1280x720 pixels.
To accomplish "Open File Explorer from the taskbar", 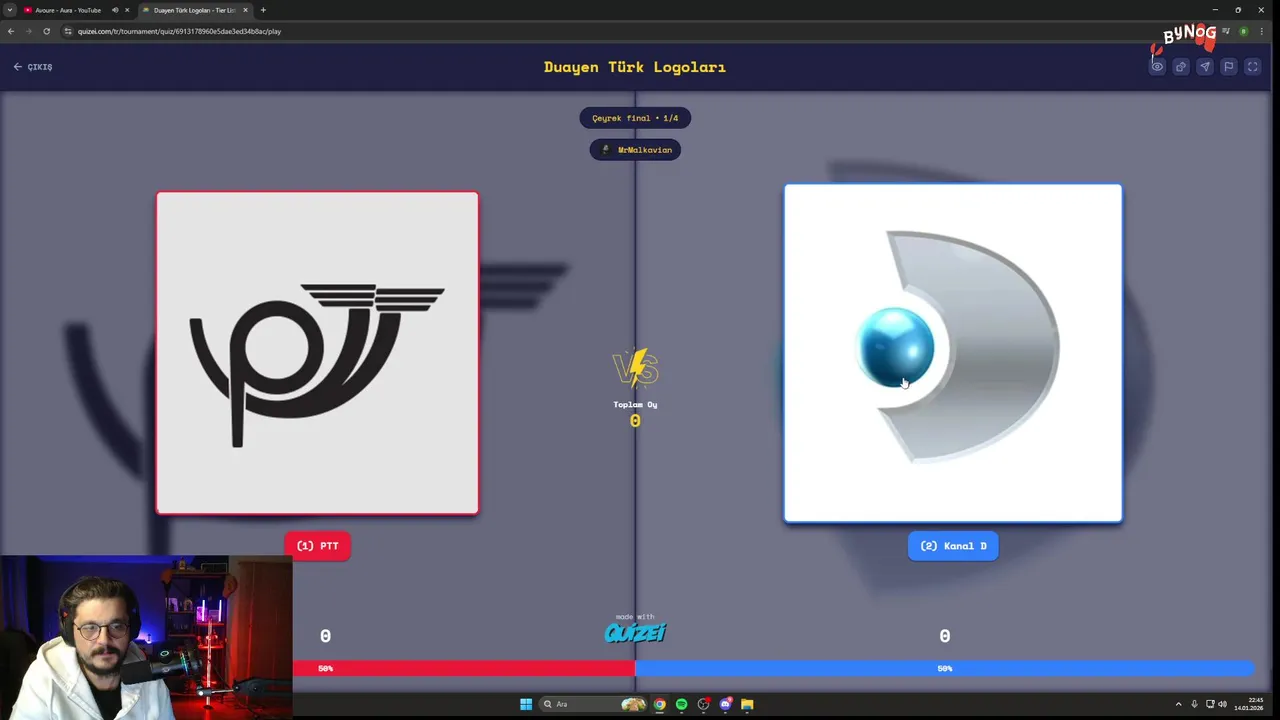I will 747,704.
